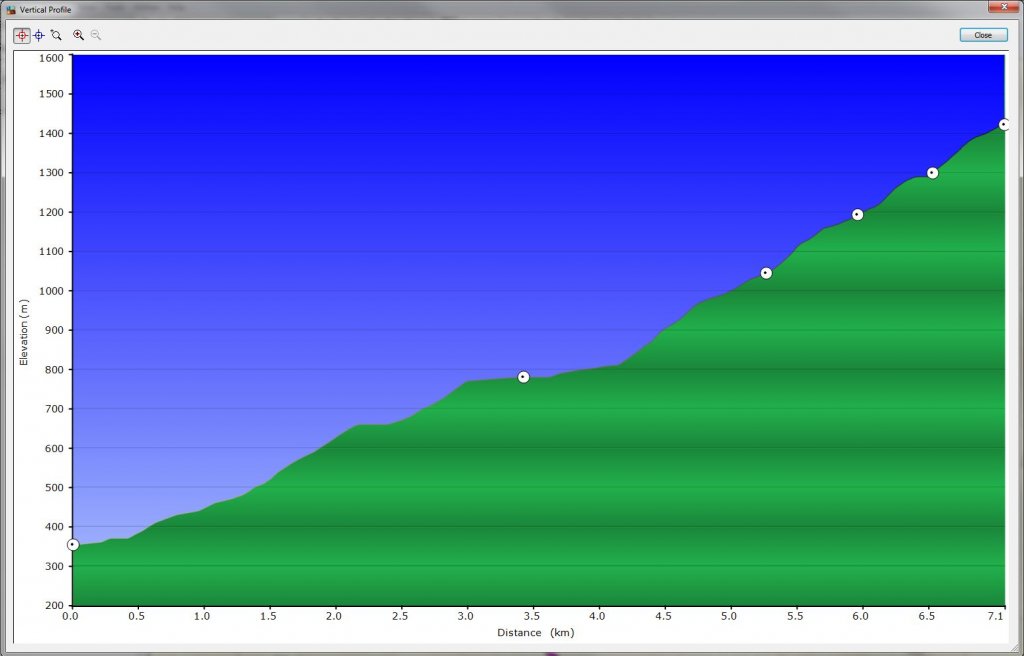Click the 3.5 km tick label
This screenshot has width=1024, height=656.
coord(530,616)
